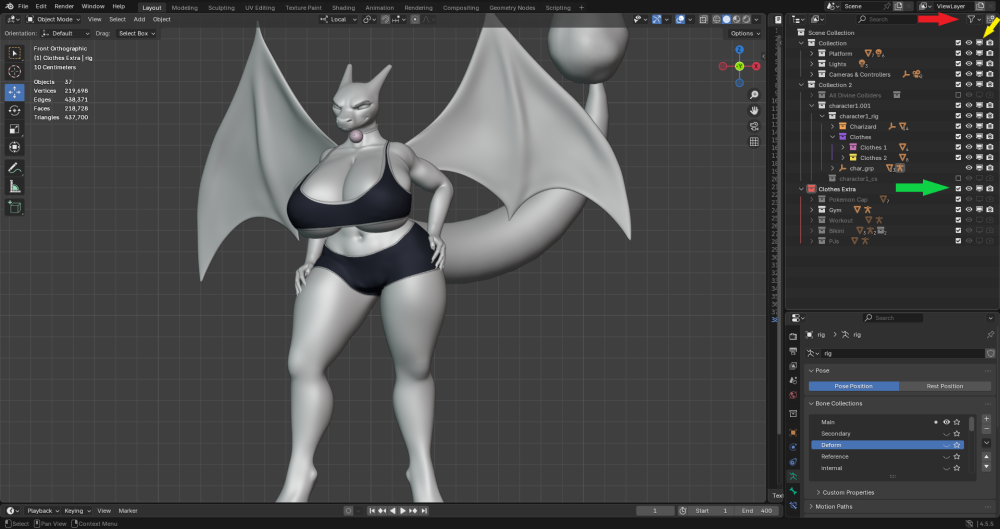1000x529 pixels.
Task: Toggle star solo for Deform bone collection
Action: click(957, 445)
